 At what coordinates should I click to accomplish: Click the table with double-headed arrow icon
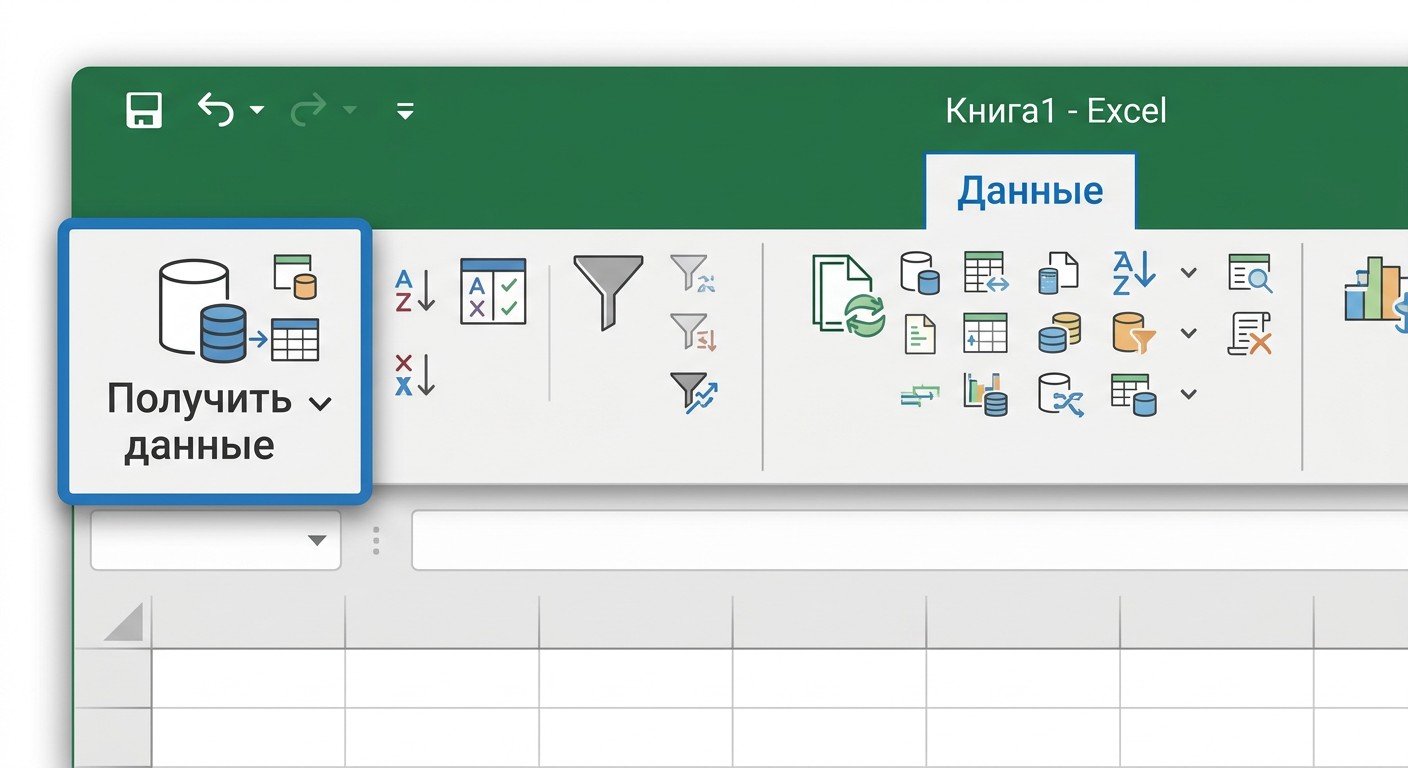986,272
